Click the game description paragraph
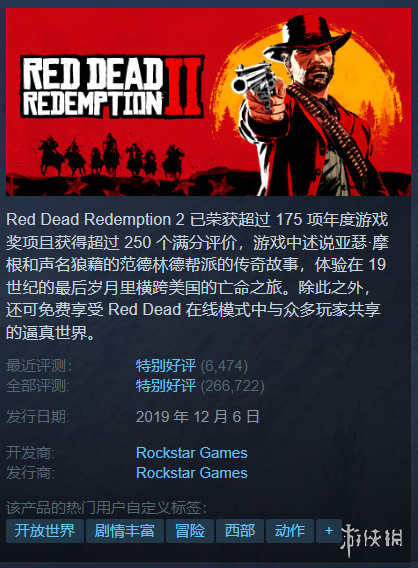This screenshot has width=418, height=568. [x=197, y=276]
